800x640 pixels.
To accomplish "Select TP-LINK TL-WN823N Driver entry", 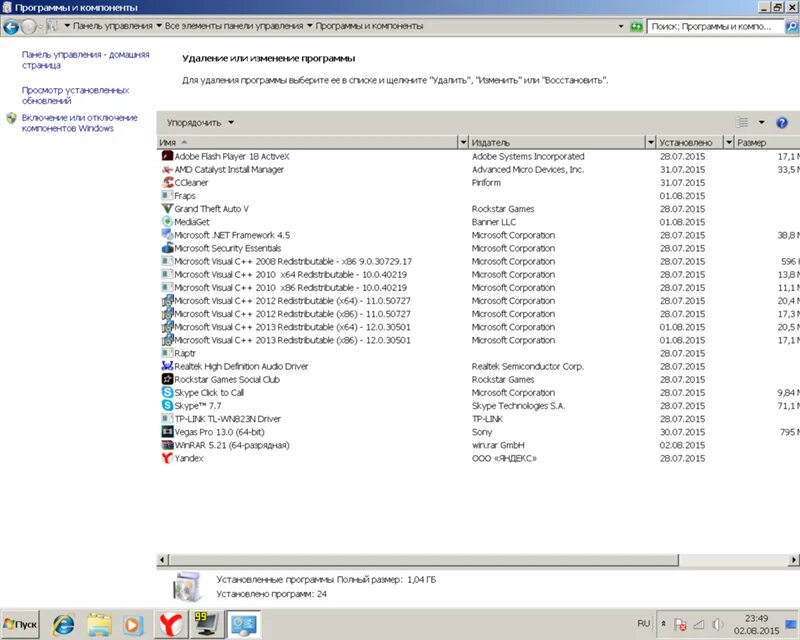I will 478,419.
